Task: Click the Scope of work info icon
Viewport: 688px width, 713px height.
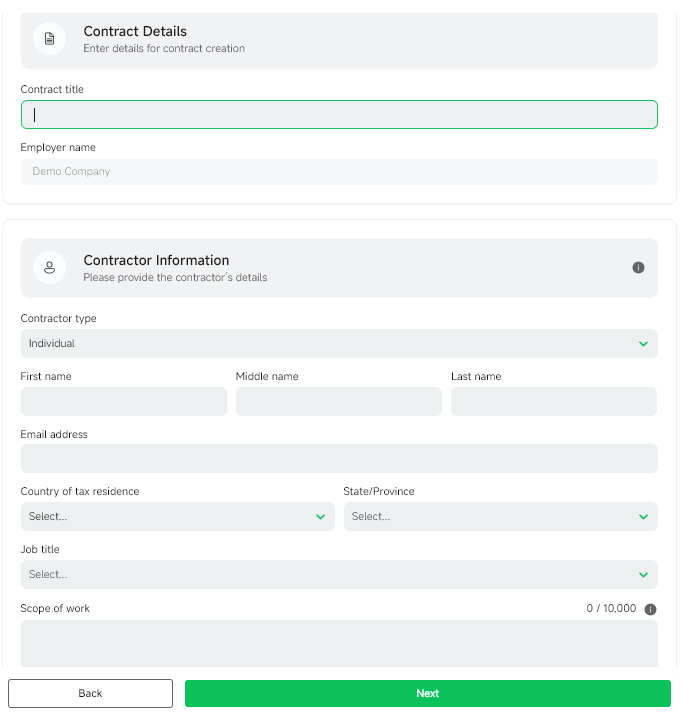Action: click(650, 609)
